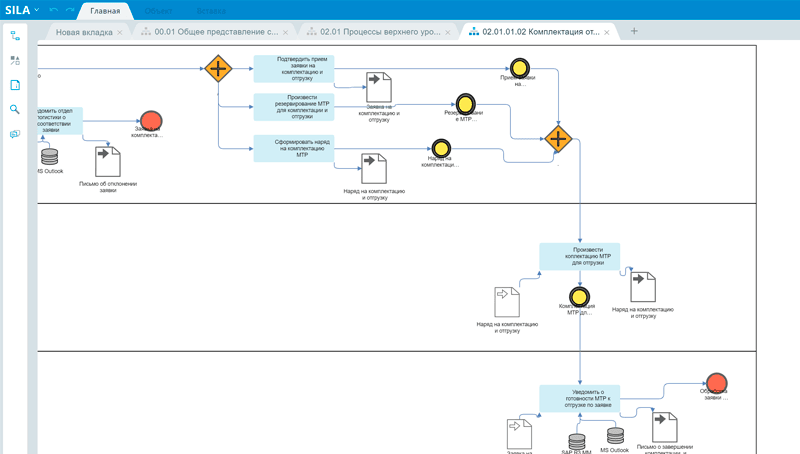
Task: Open the model tree sidebar icon
Action: point(15,36)
